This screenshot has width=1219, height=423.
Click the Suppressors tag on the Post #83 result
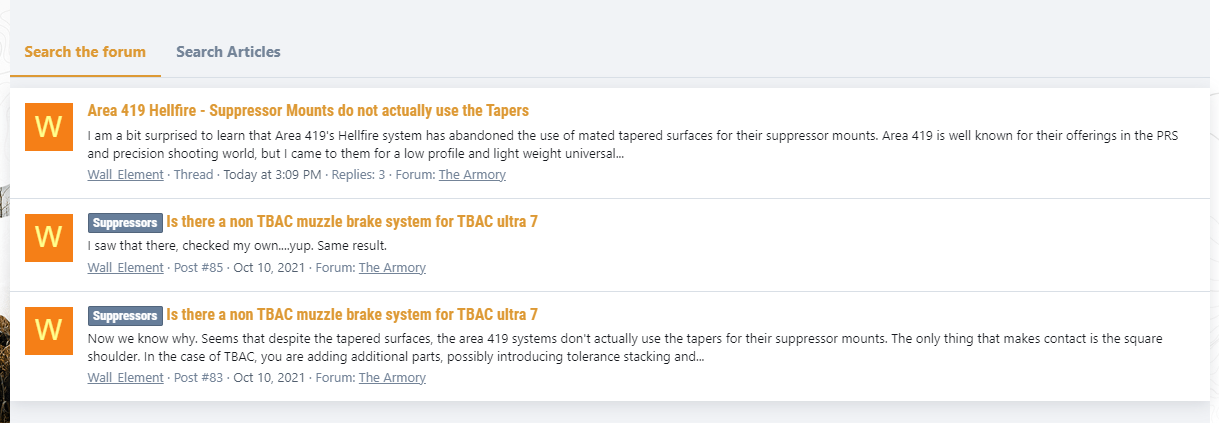[125, 315]
